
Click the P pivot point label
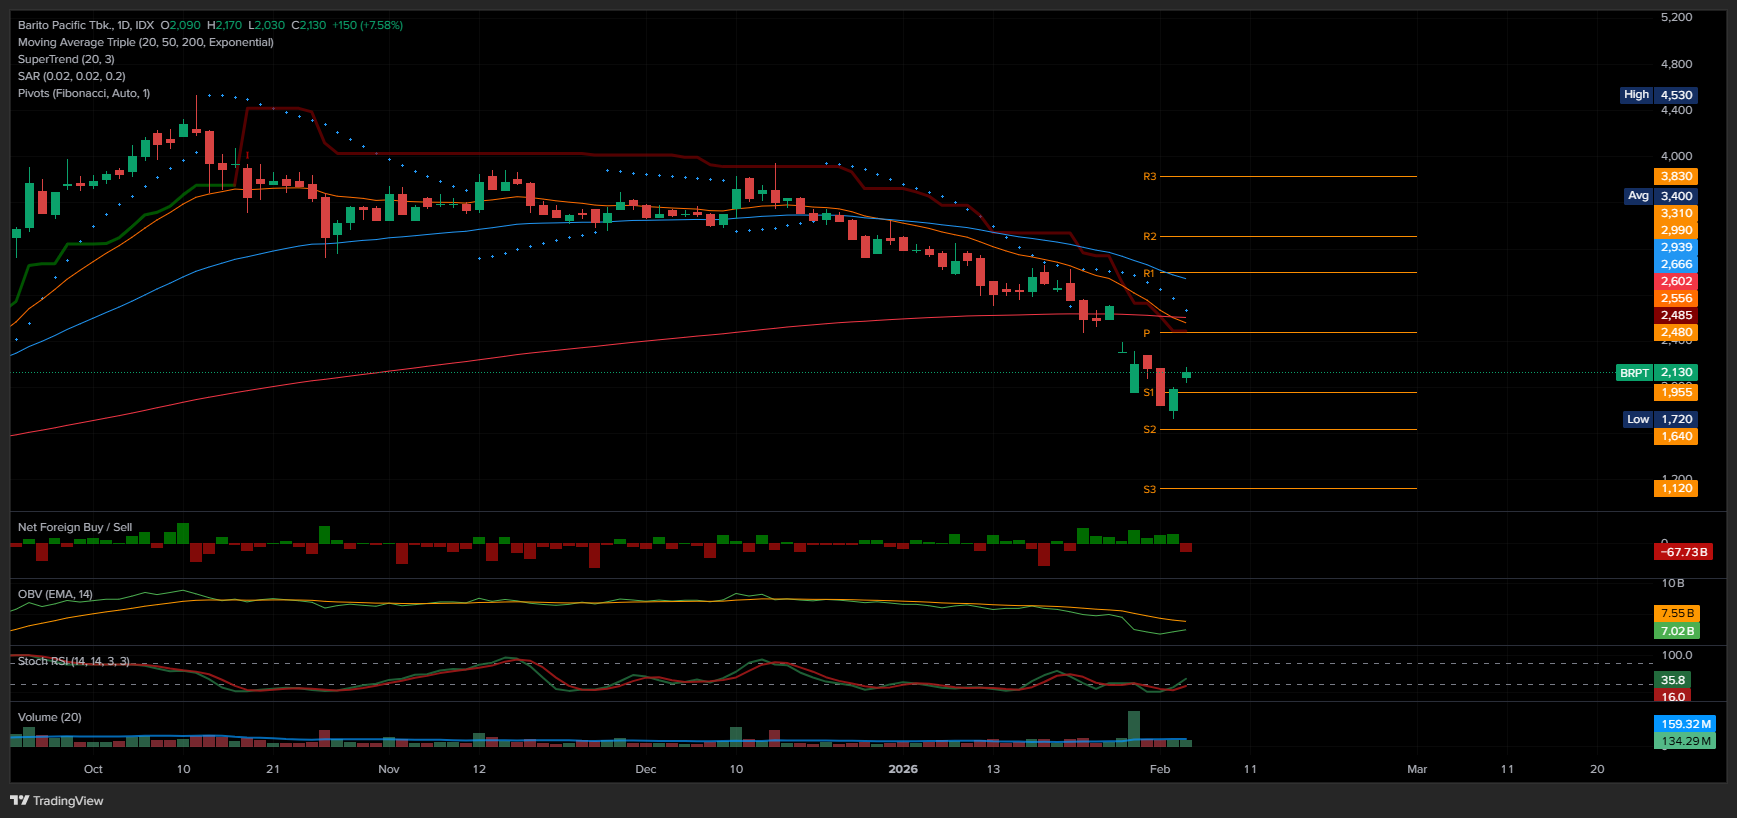pyautogui.click(x=1147, y=333)
